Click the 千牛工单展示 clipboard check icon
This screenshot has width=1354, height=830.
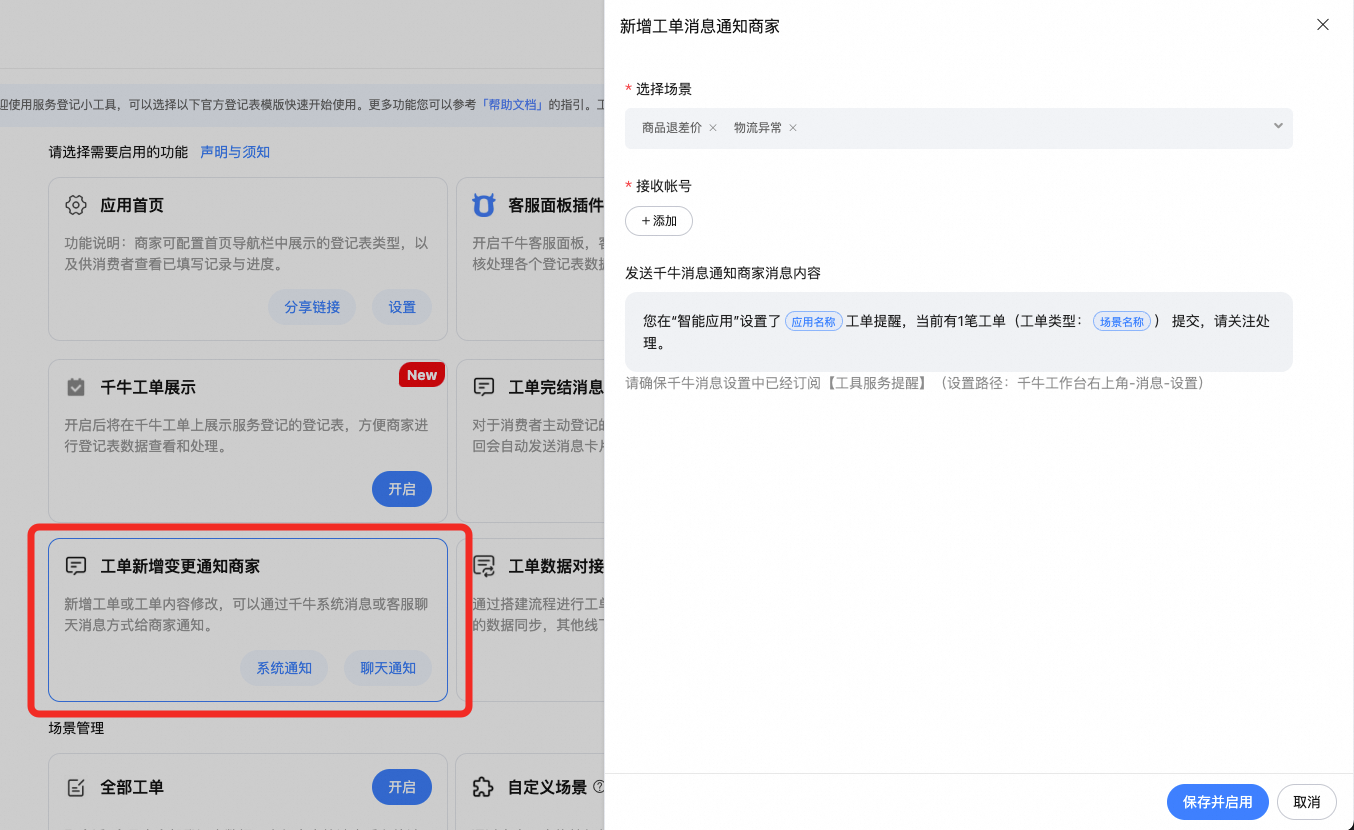(x=76, y=387)
